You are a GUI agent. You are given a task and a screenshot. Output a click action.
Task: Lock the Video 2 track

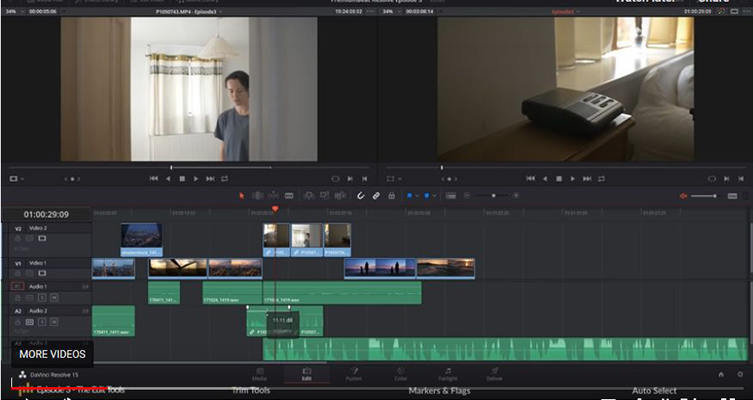click(x=18, y=238)
